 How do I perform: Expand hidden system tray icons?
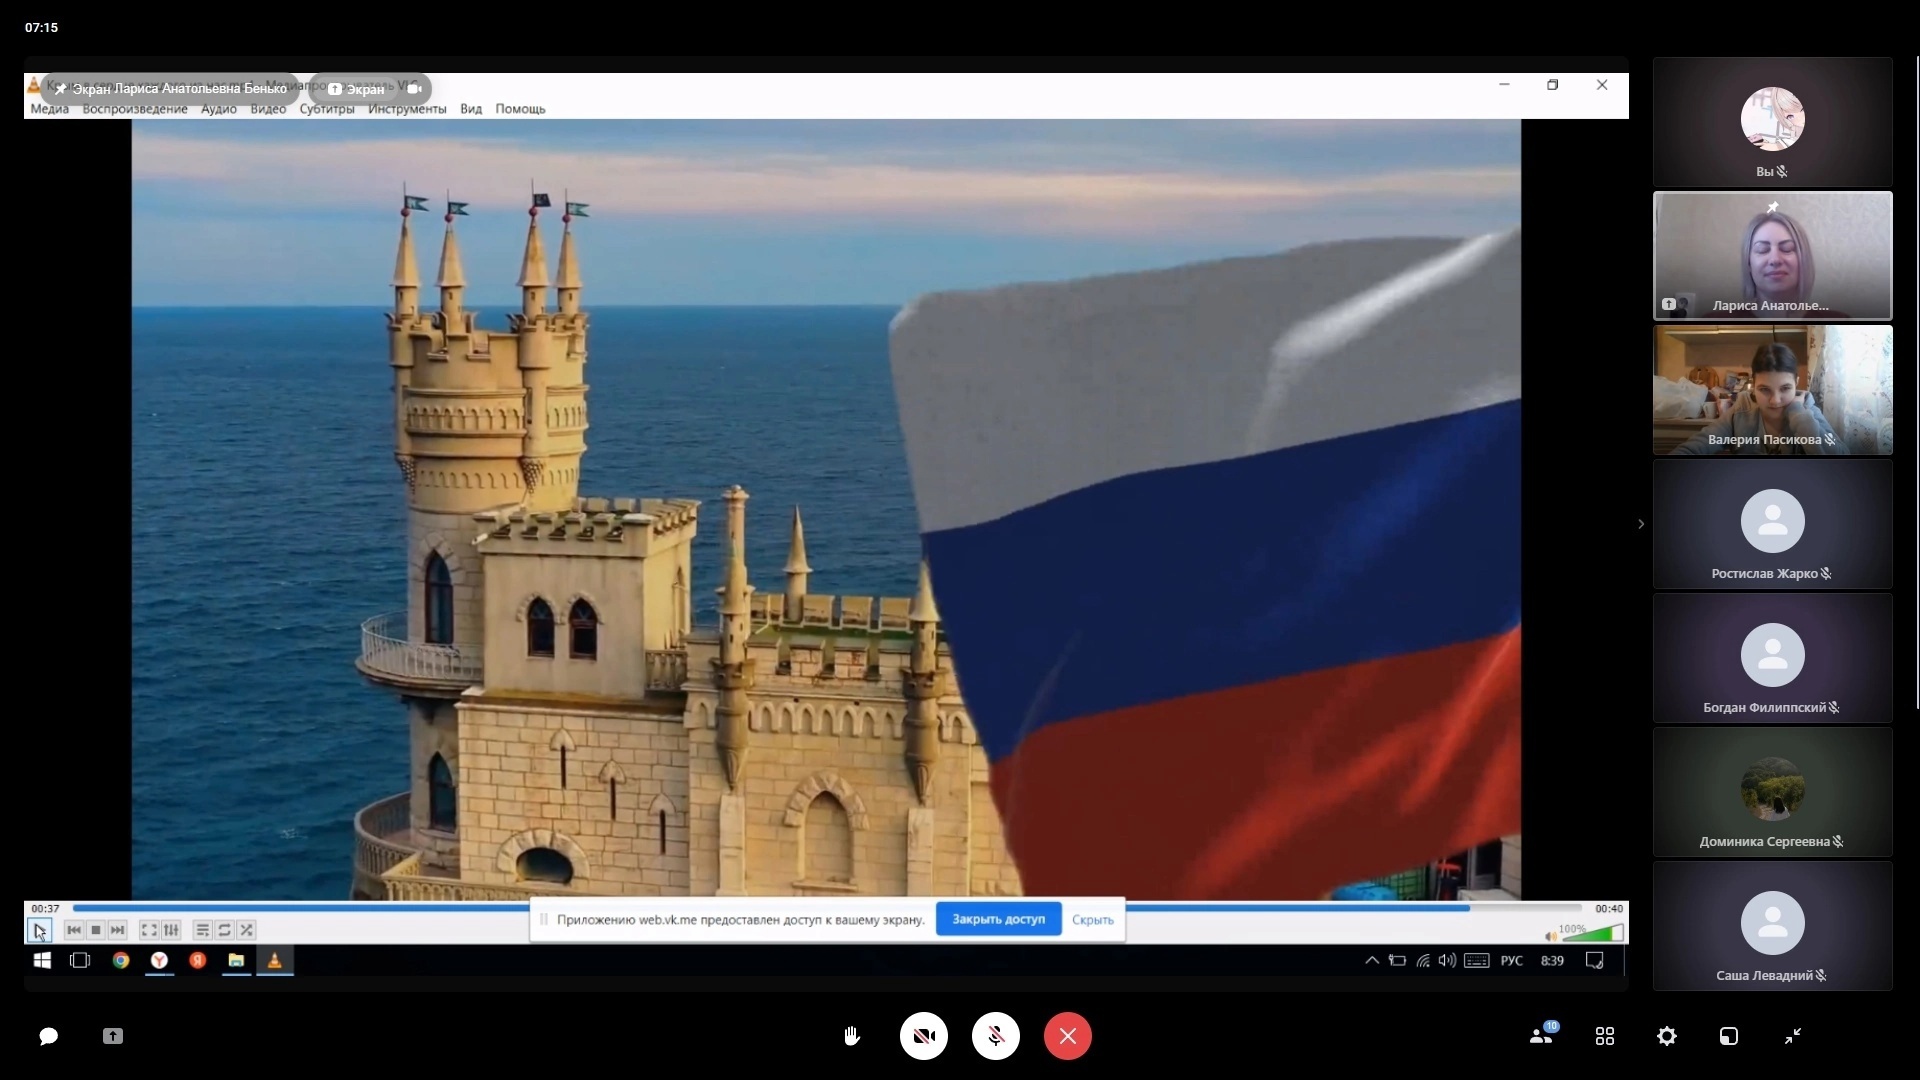[x=1372, y=960]
